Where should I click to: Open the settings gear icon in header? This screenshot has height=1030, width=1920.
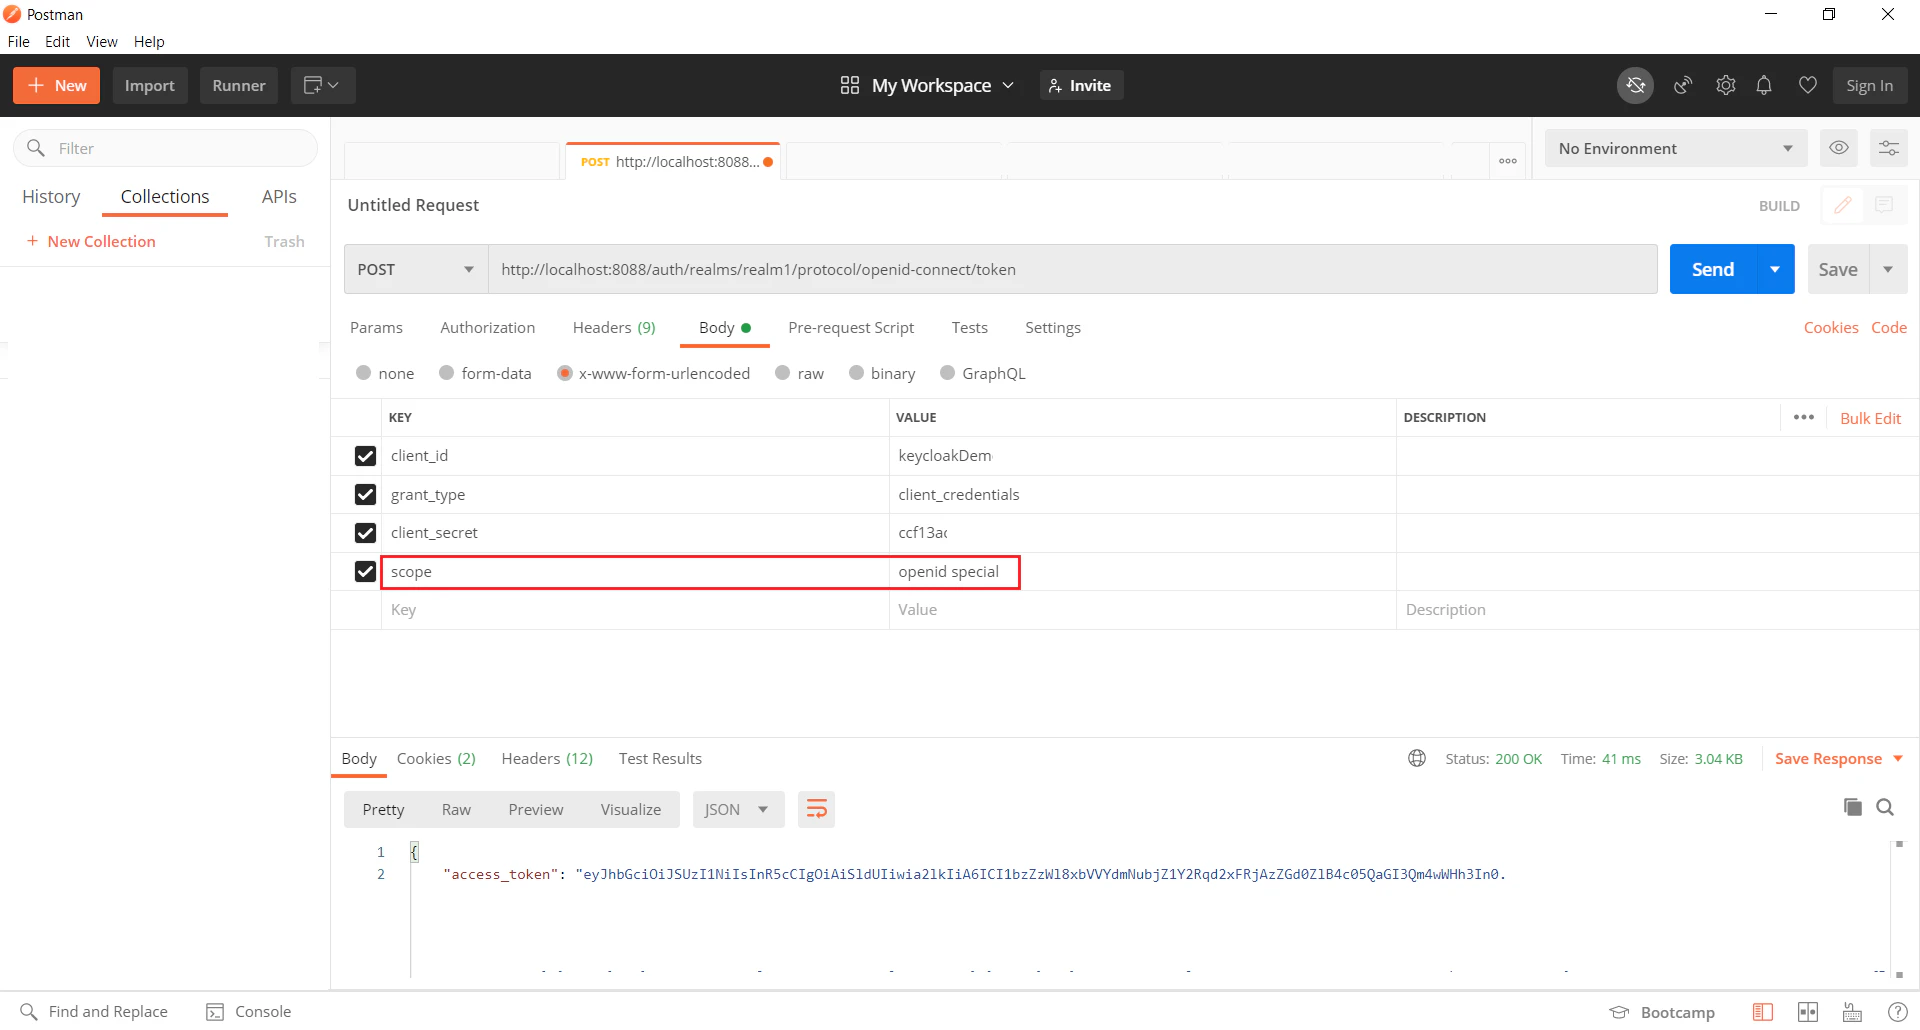point(1725,86)
